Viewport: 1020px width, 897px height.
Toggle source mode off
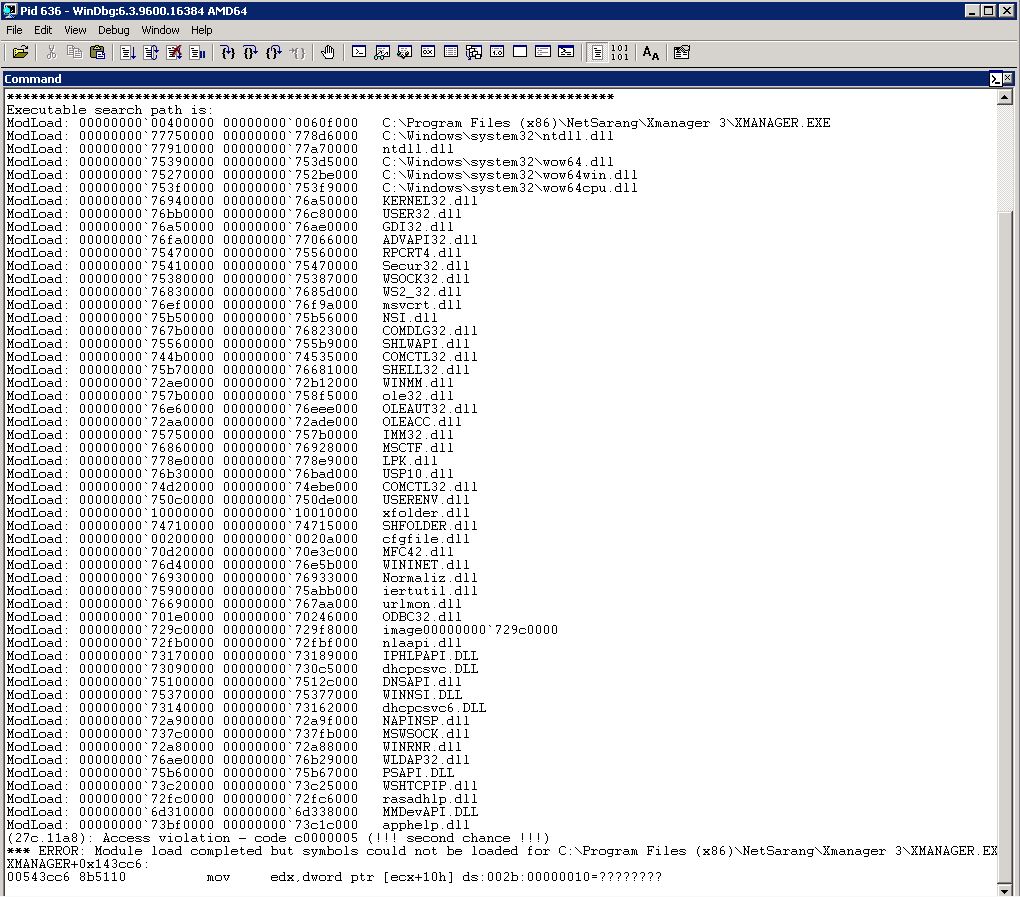click(619, 52)
